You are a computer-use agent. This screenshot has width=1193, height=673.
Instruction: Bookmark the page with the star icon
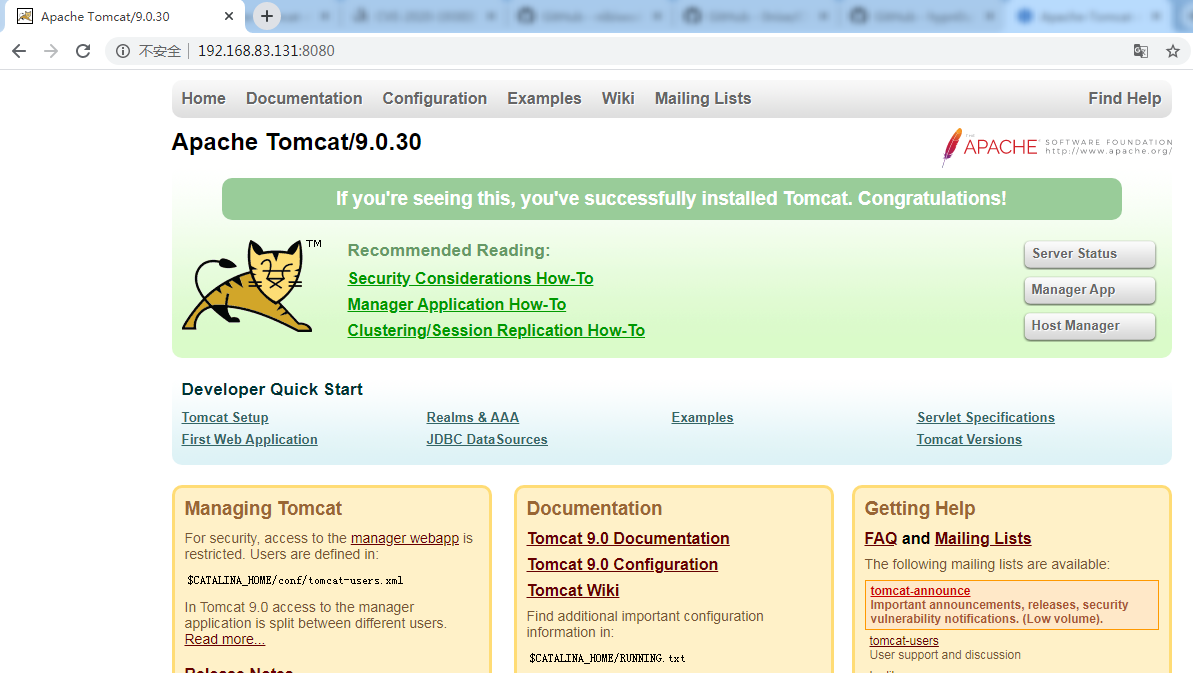click(x=1172, y=51)
